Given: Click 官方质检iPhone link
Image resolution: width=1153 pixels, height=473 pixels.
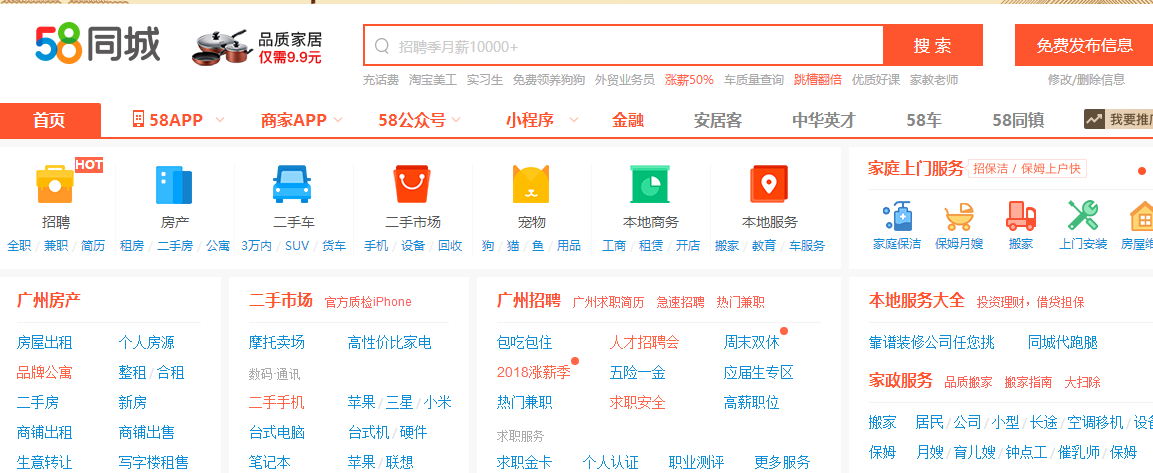Looking at the screenshot, I should [x=368, y=302].
